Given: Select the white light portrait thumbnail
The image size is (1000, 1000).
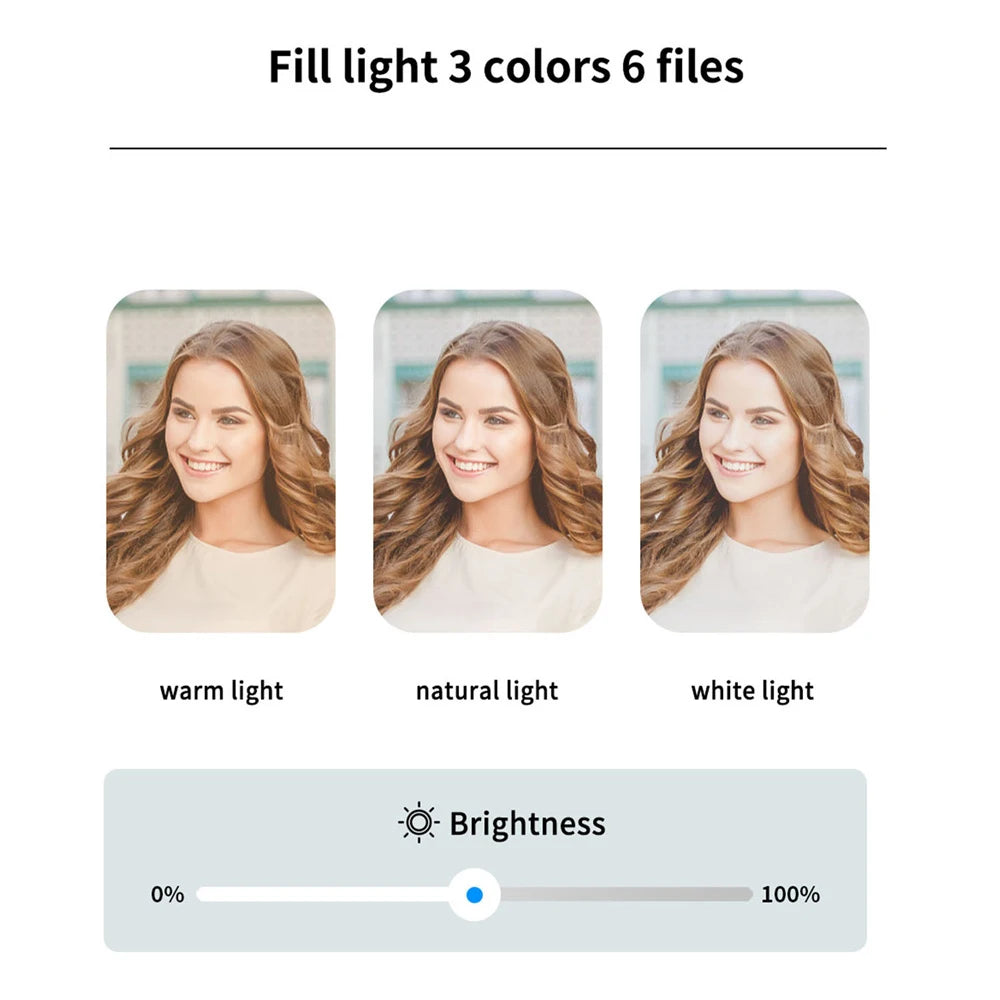Looking at the screenshot, I should tap(755, 461).
